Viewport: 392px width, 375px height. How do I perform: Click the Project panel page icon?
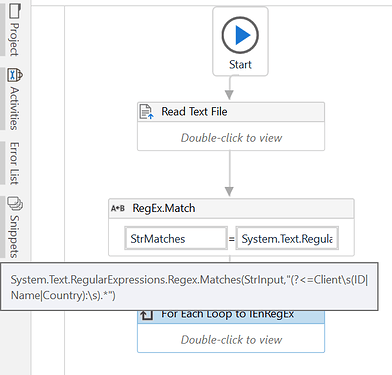click(14, 10)
